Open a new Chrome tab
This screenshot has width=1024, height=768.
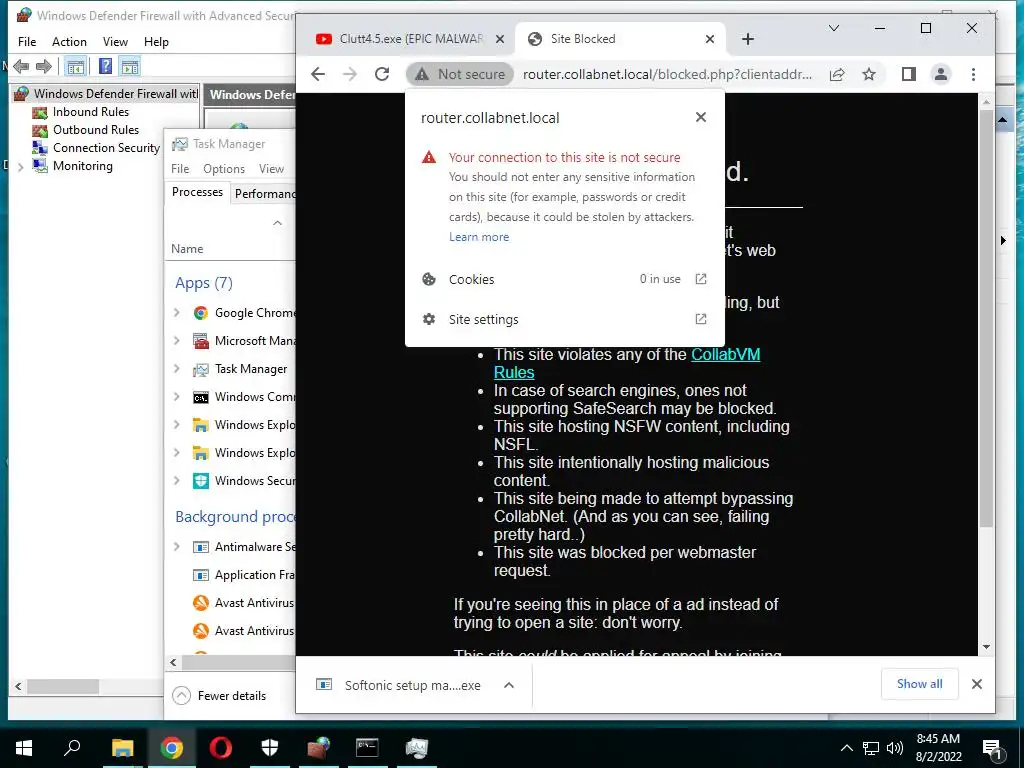point(748,39)
